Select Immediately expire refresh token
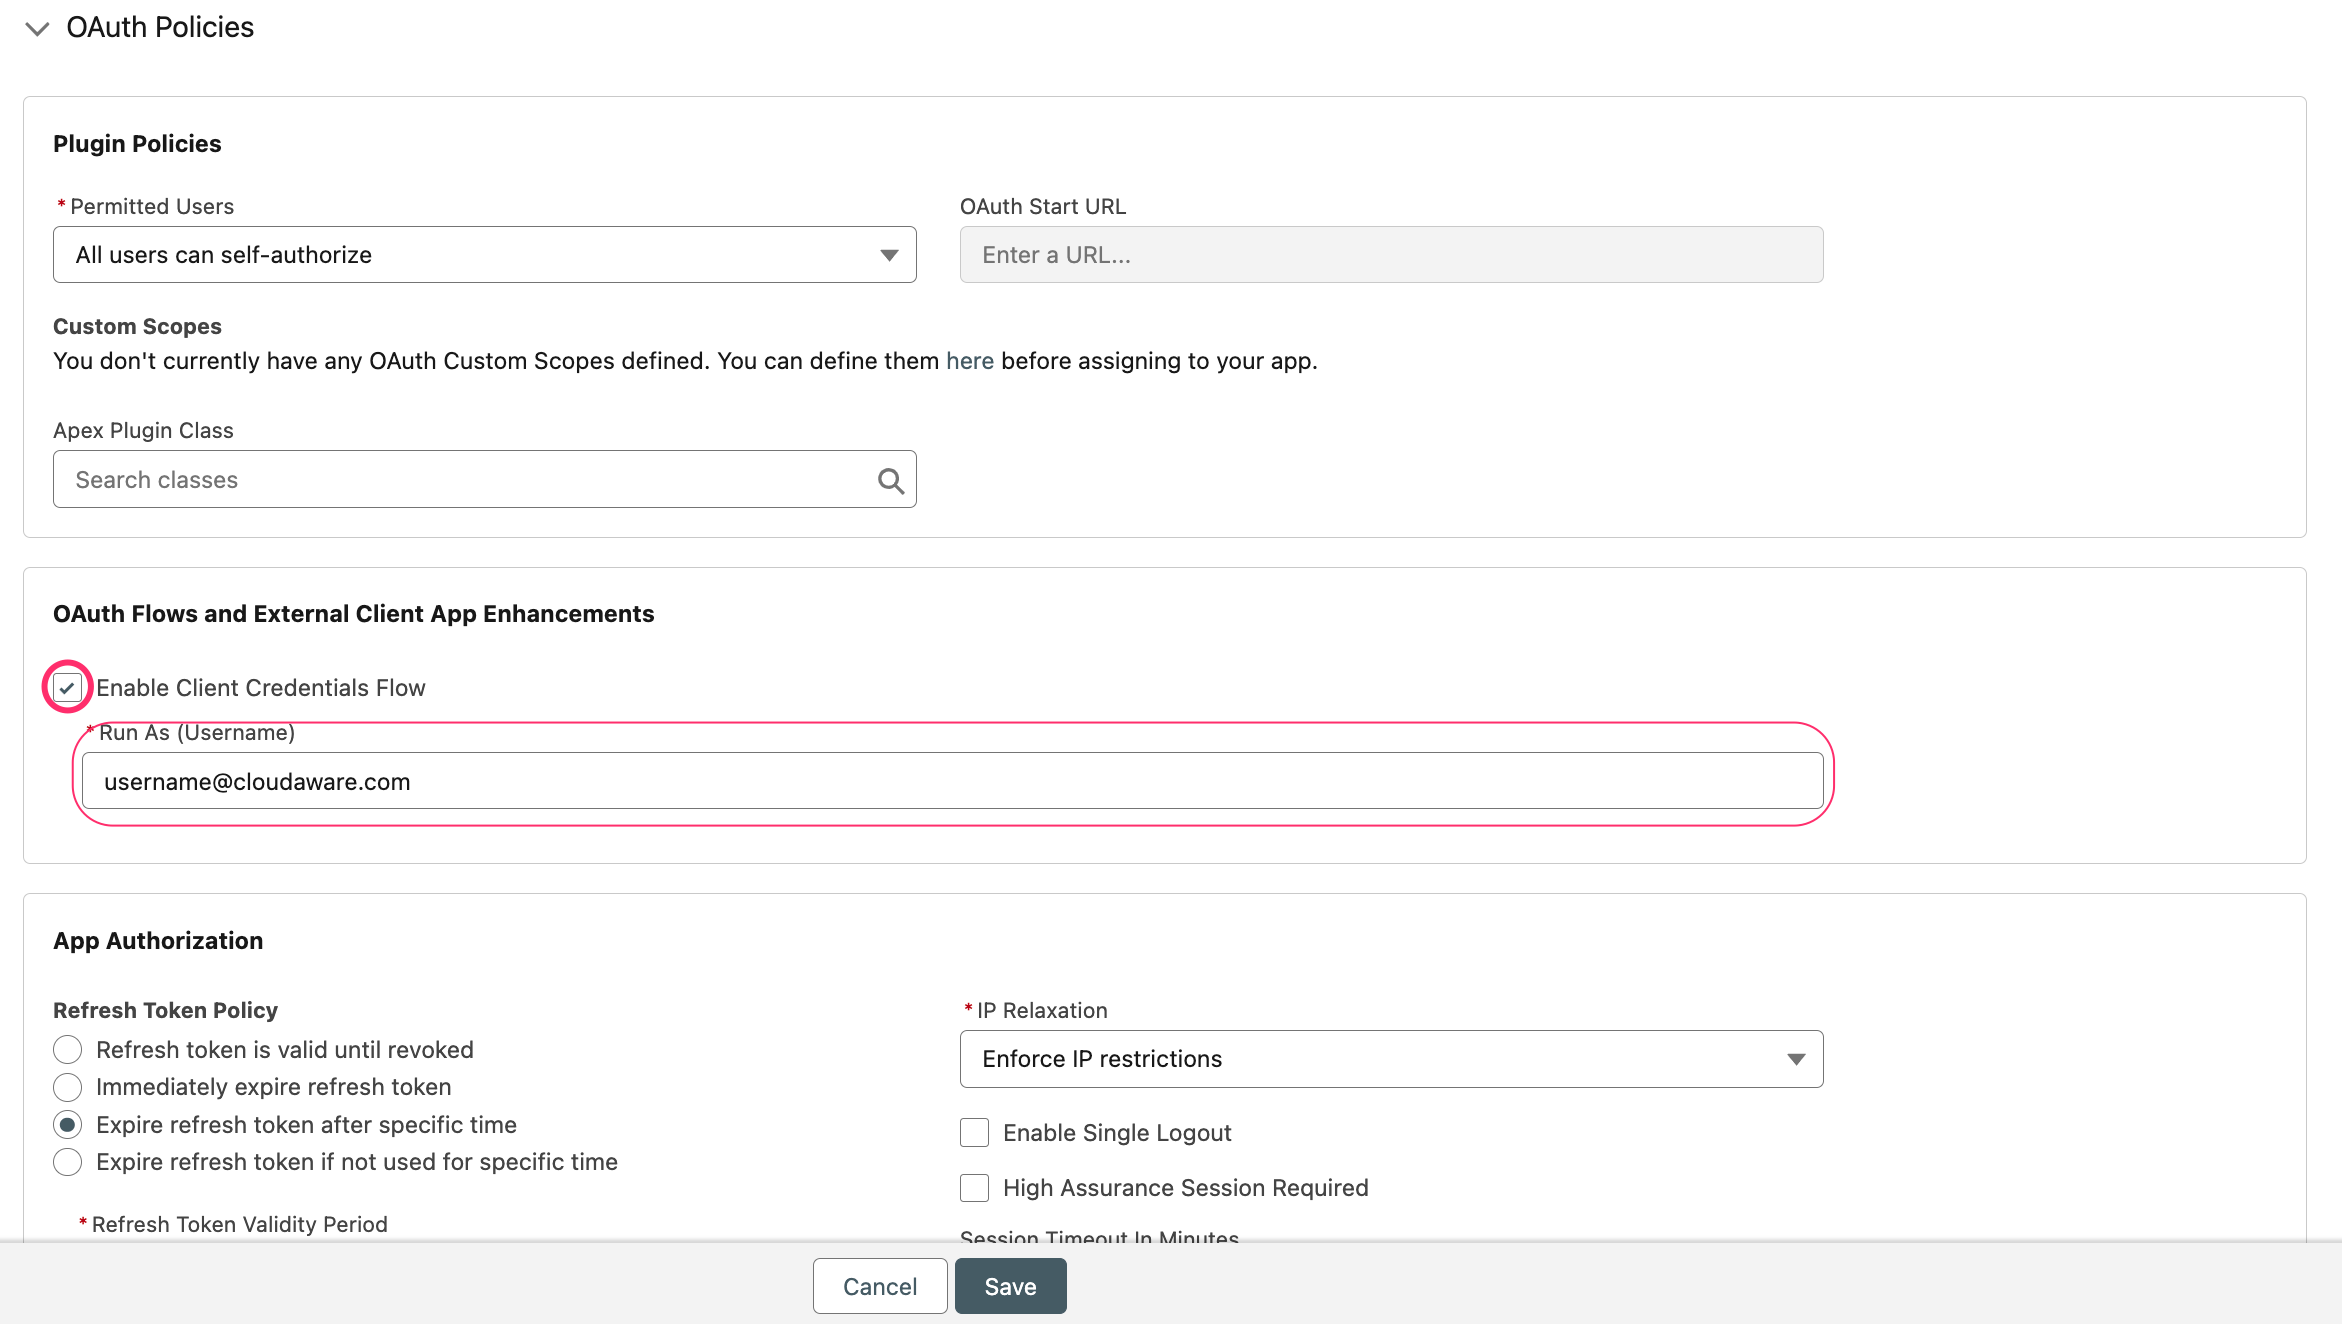2342x1324 pixels. pyautogui.click(x=67, y=1087)
